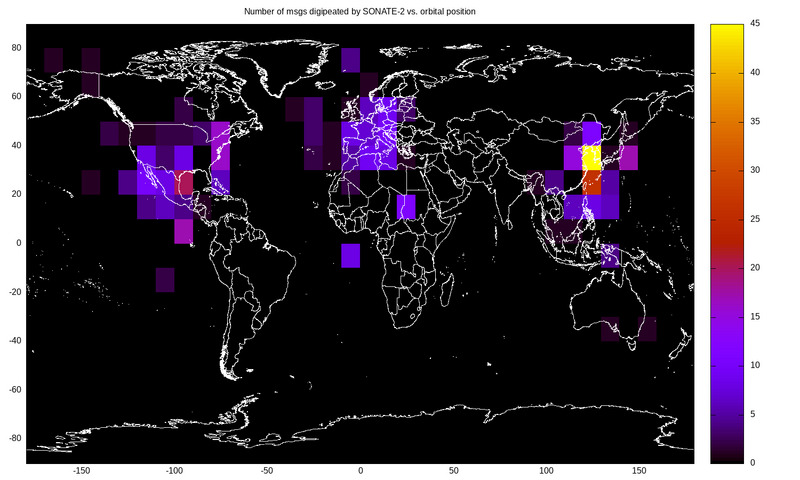Select the orange-red cell below the yellow cell
The height and width of the screenshot is (480, 800).
[591, 182]
